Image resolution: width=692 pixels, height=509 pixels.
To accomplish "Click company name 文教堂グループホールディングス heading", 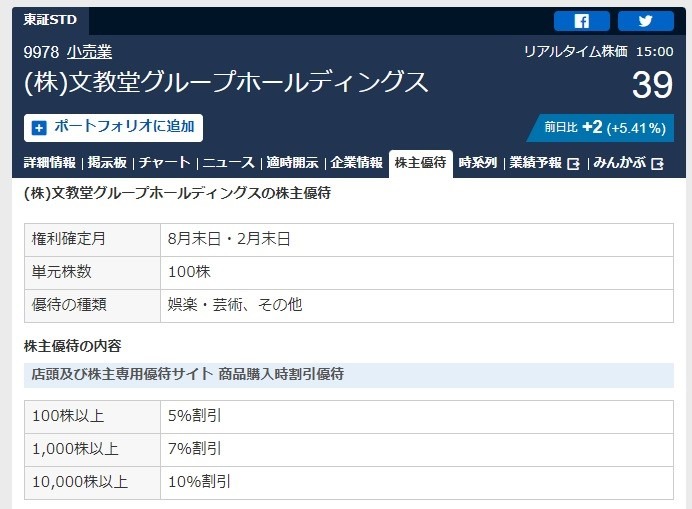I will point(226,82).
